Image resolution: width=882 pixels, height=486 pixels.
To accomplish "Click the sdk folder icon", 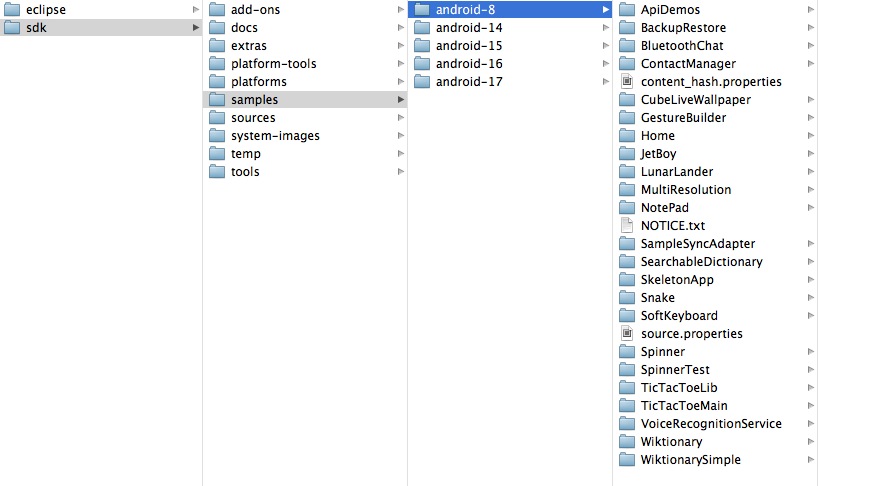I will [x=12, y=28].
